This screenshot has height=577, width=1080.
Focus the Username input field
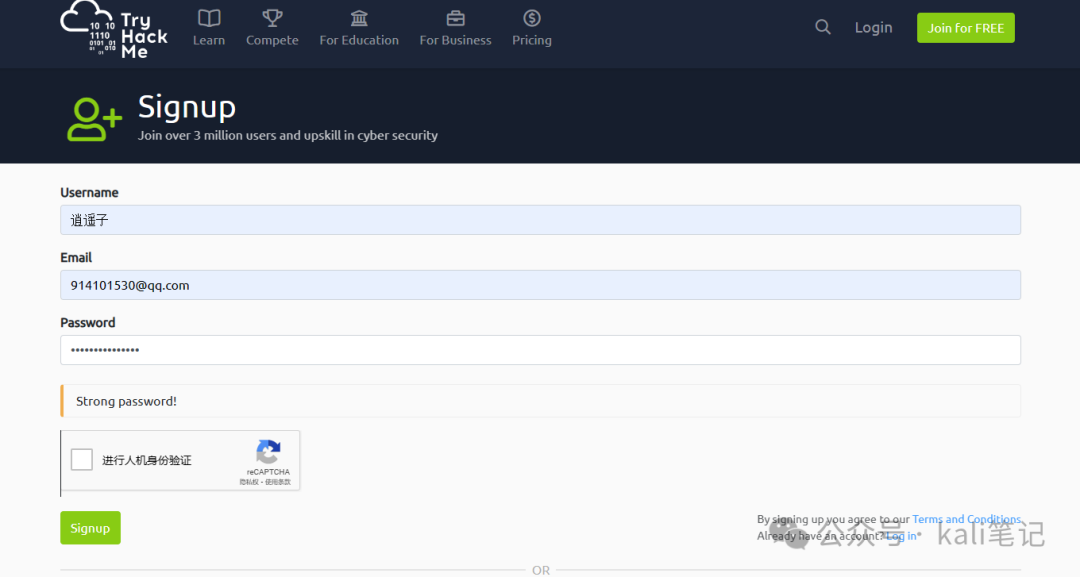(540, 220)
